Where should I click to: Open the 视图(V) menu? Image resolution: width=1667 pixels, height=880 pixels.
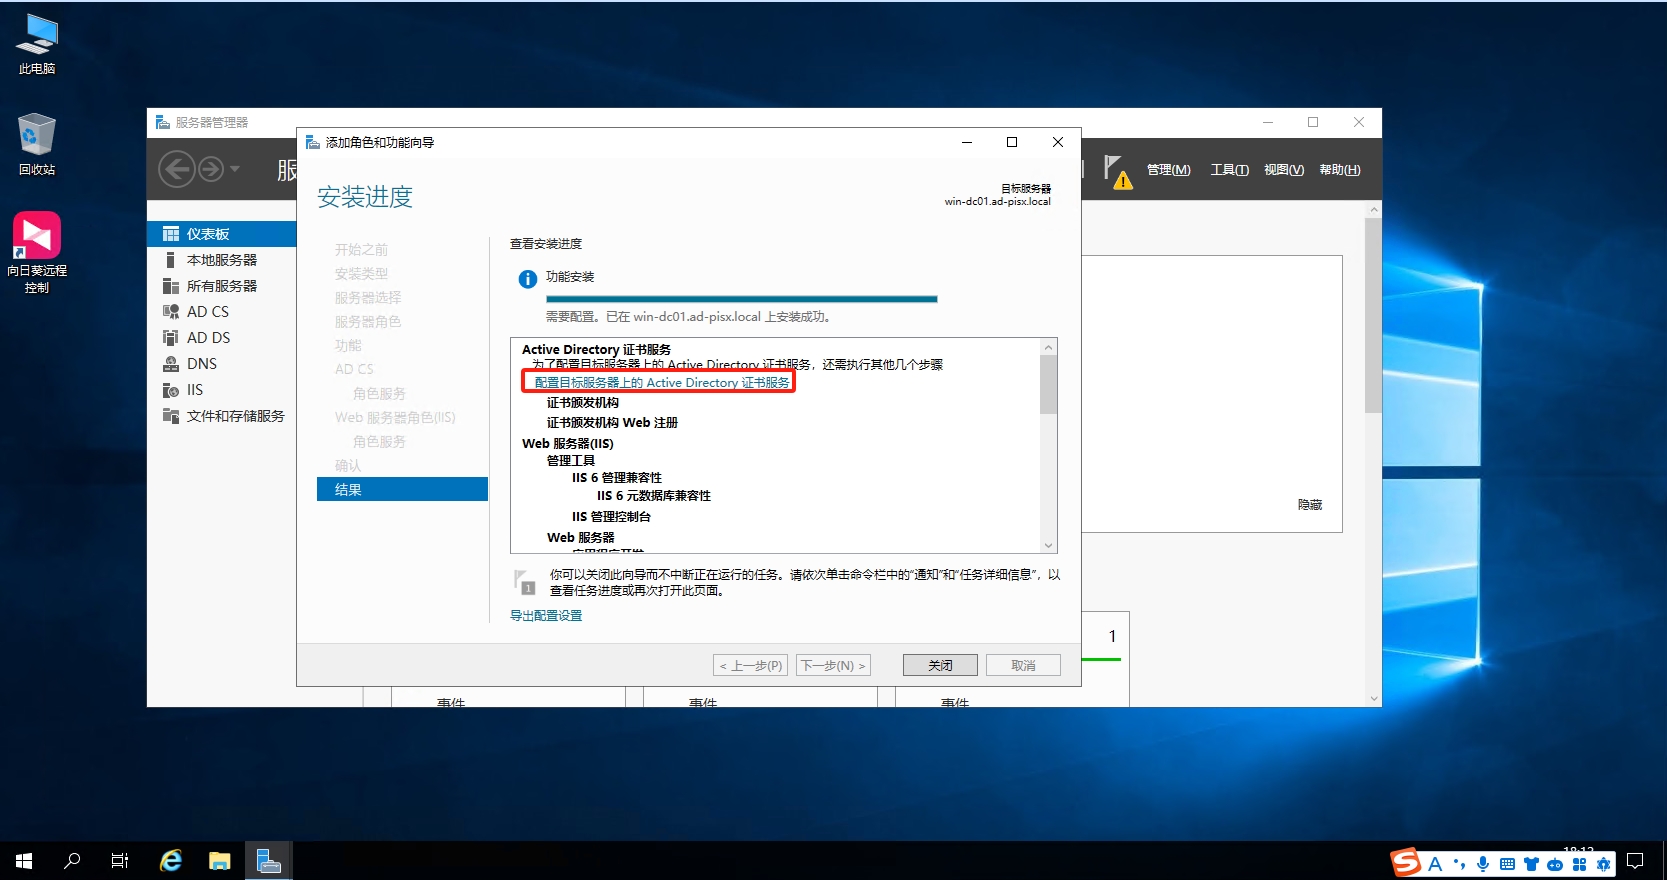pos(1283,170)
